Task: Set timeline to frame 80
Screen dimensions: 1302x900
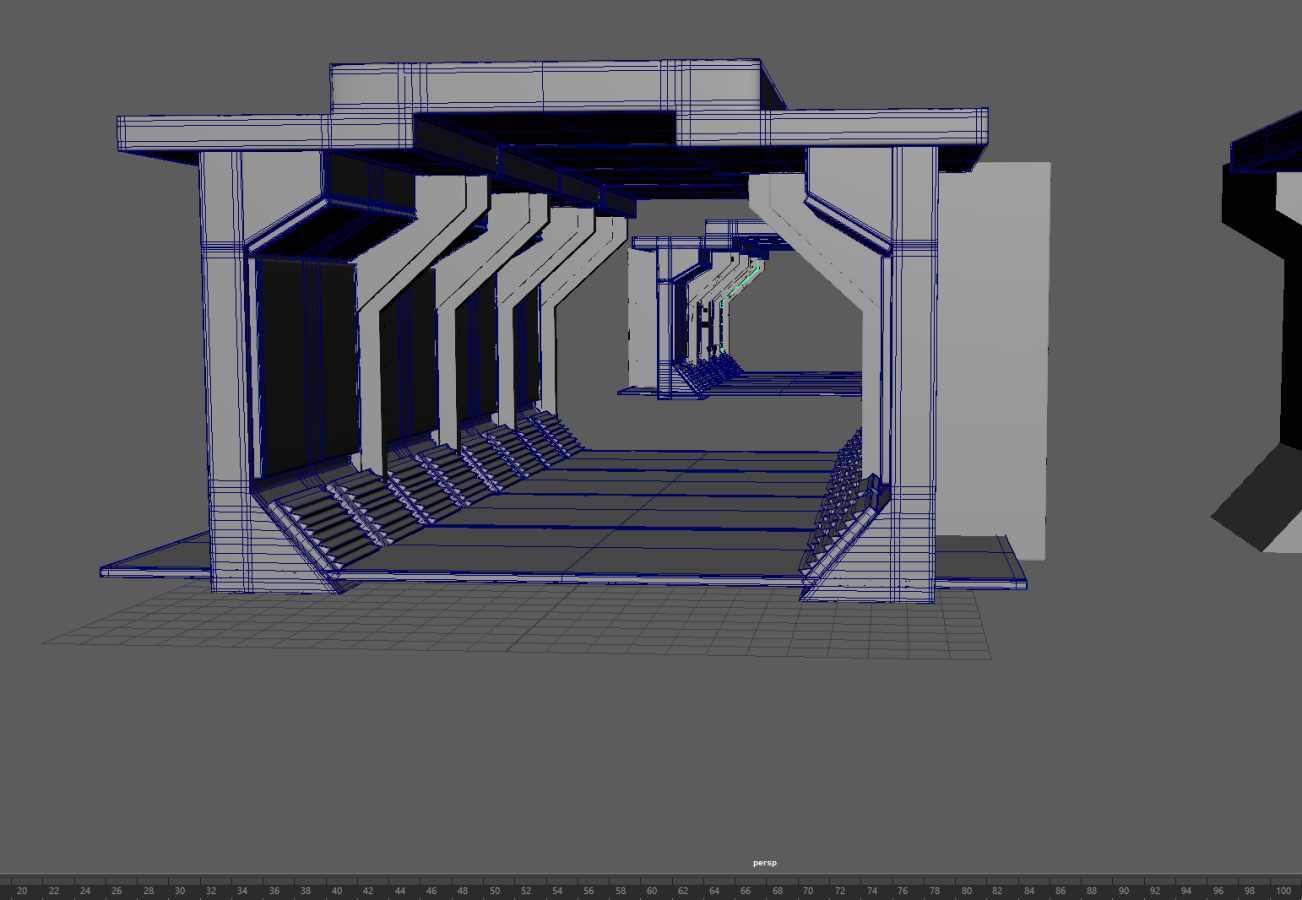Action: pos(965,890)
